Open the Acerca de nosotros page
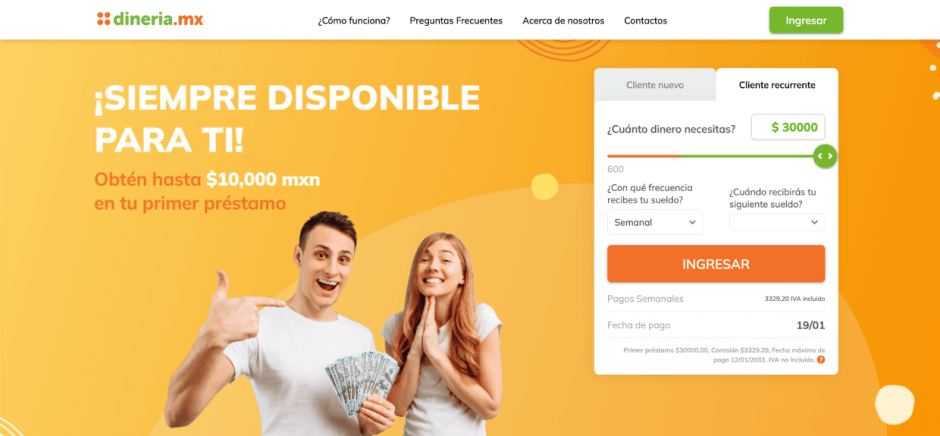Screen dimensions: 940x436 564,20
